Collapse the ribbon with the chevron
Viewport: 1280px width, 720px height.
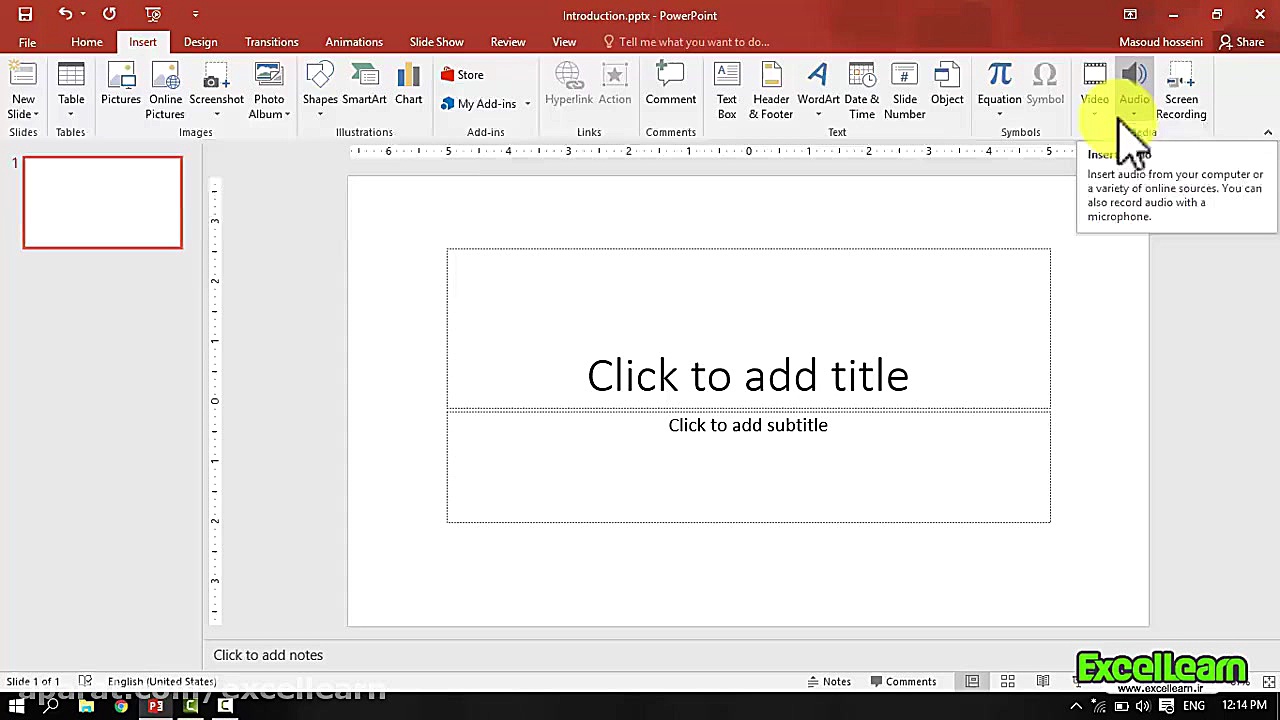[x=1268, y=133]
